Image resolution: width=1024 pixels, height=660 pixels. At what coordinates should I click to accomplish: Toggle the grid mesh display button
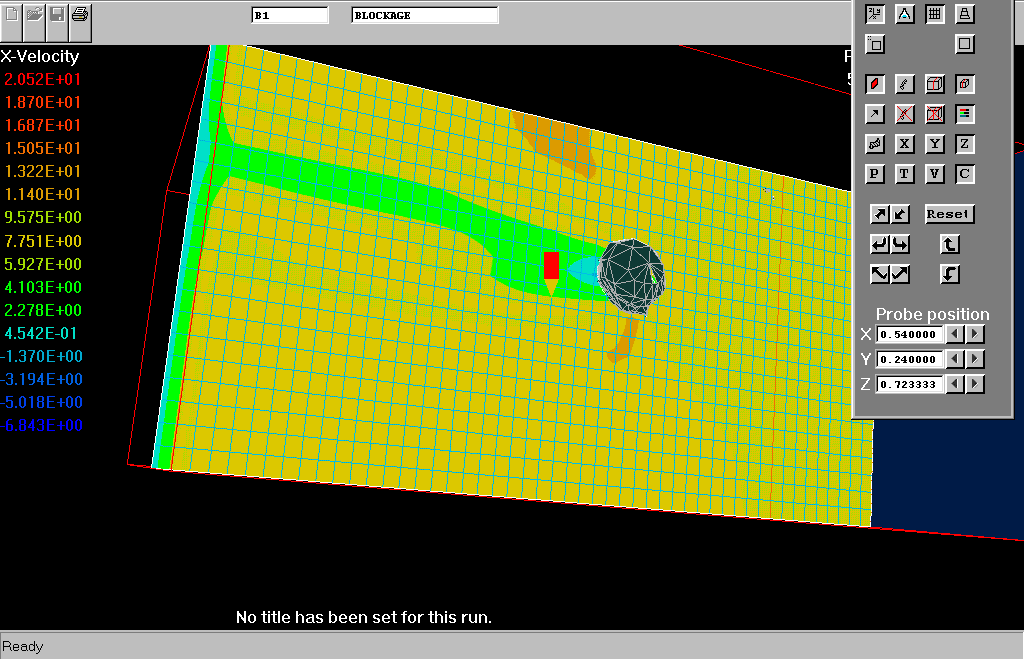pyautogui.click(x=934, y=14)
